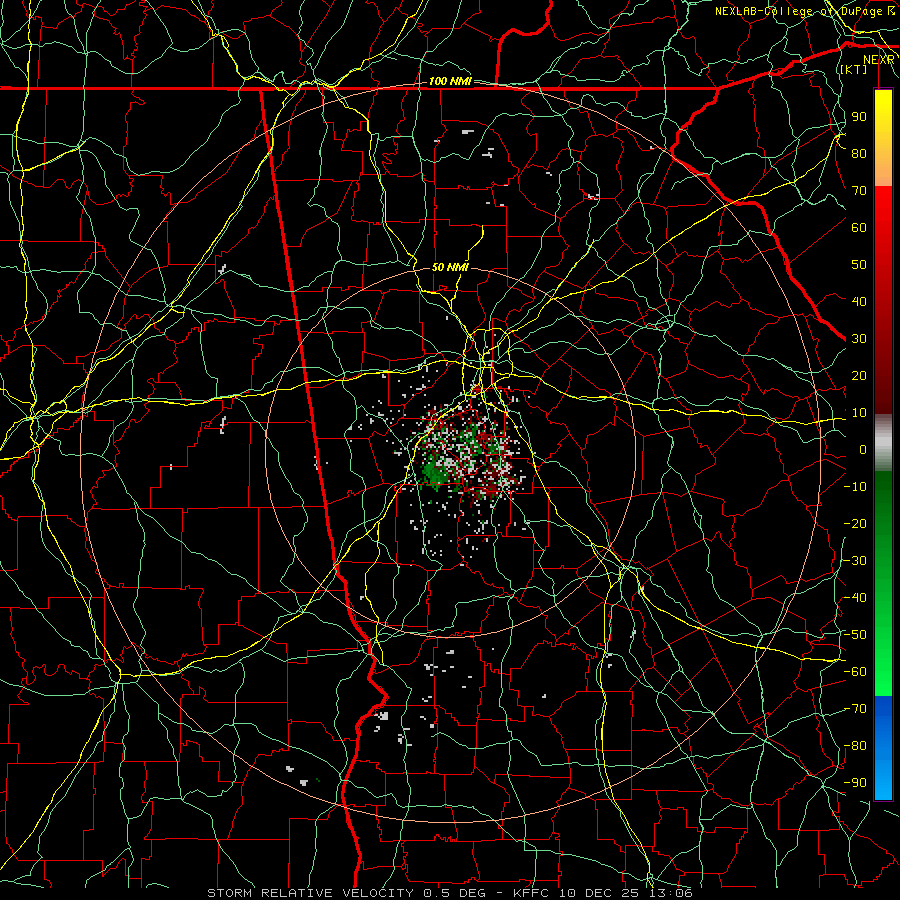
Task: Click the positive 90 scale value
Action: [x=859, y=117]
